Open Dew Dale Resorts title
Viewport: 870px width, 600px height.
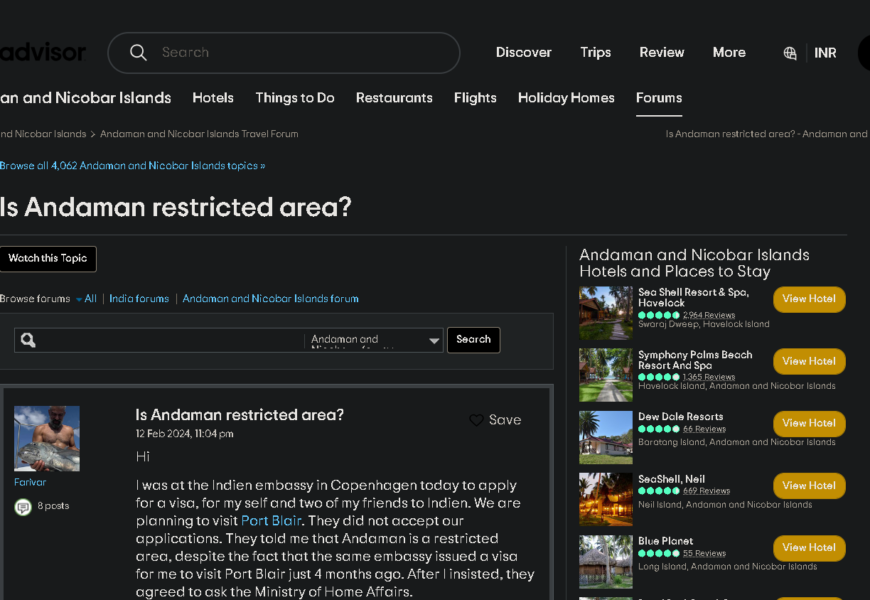(681, 417)
